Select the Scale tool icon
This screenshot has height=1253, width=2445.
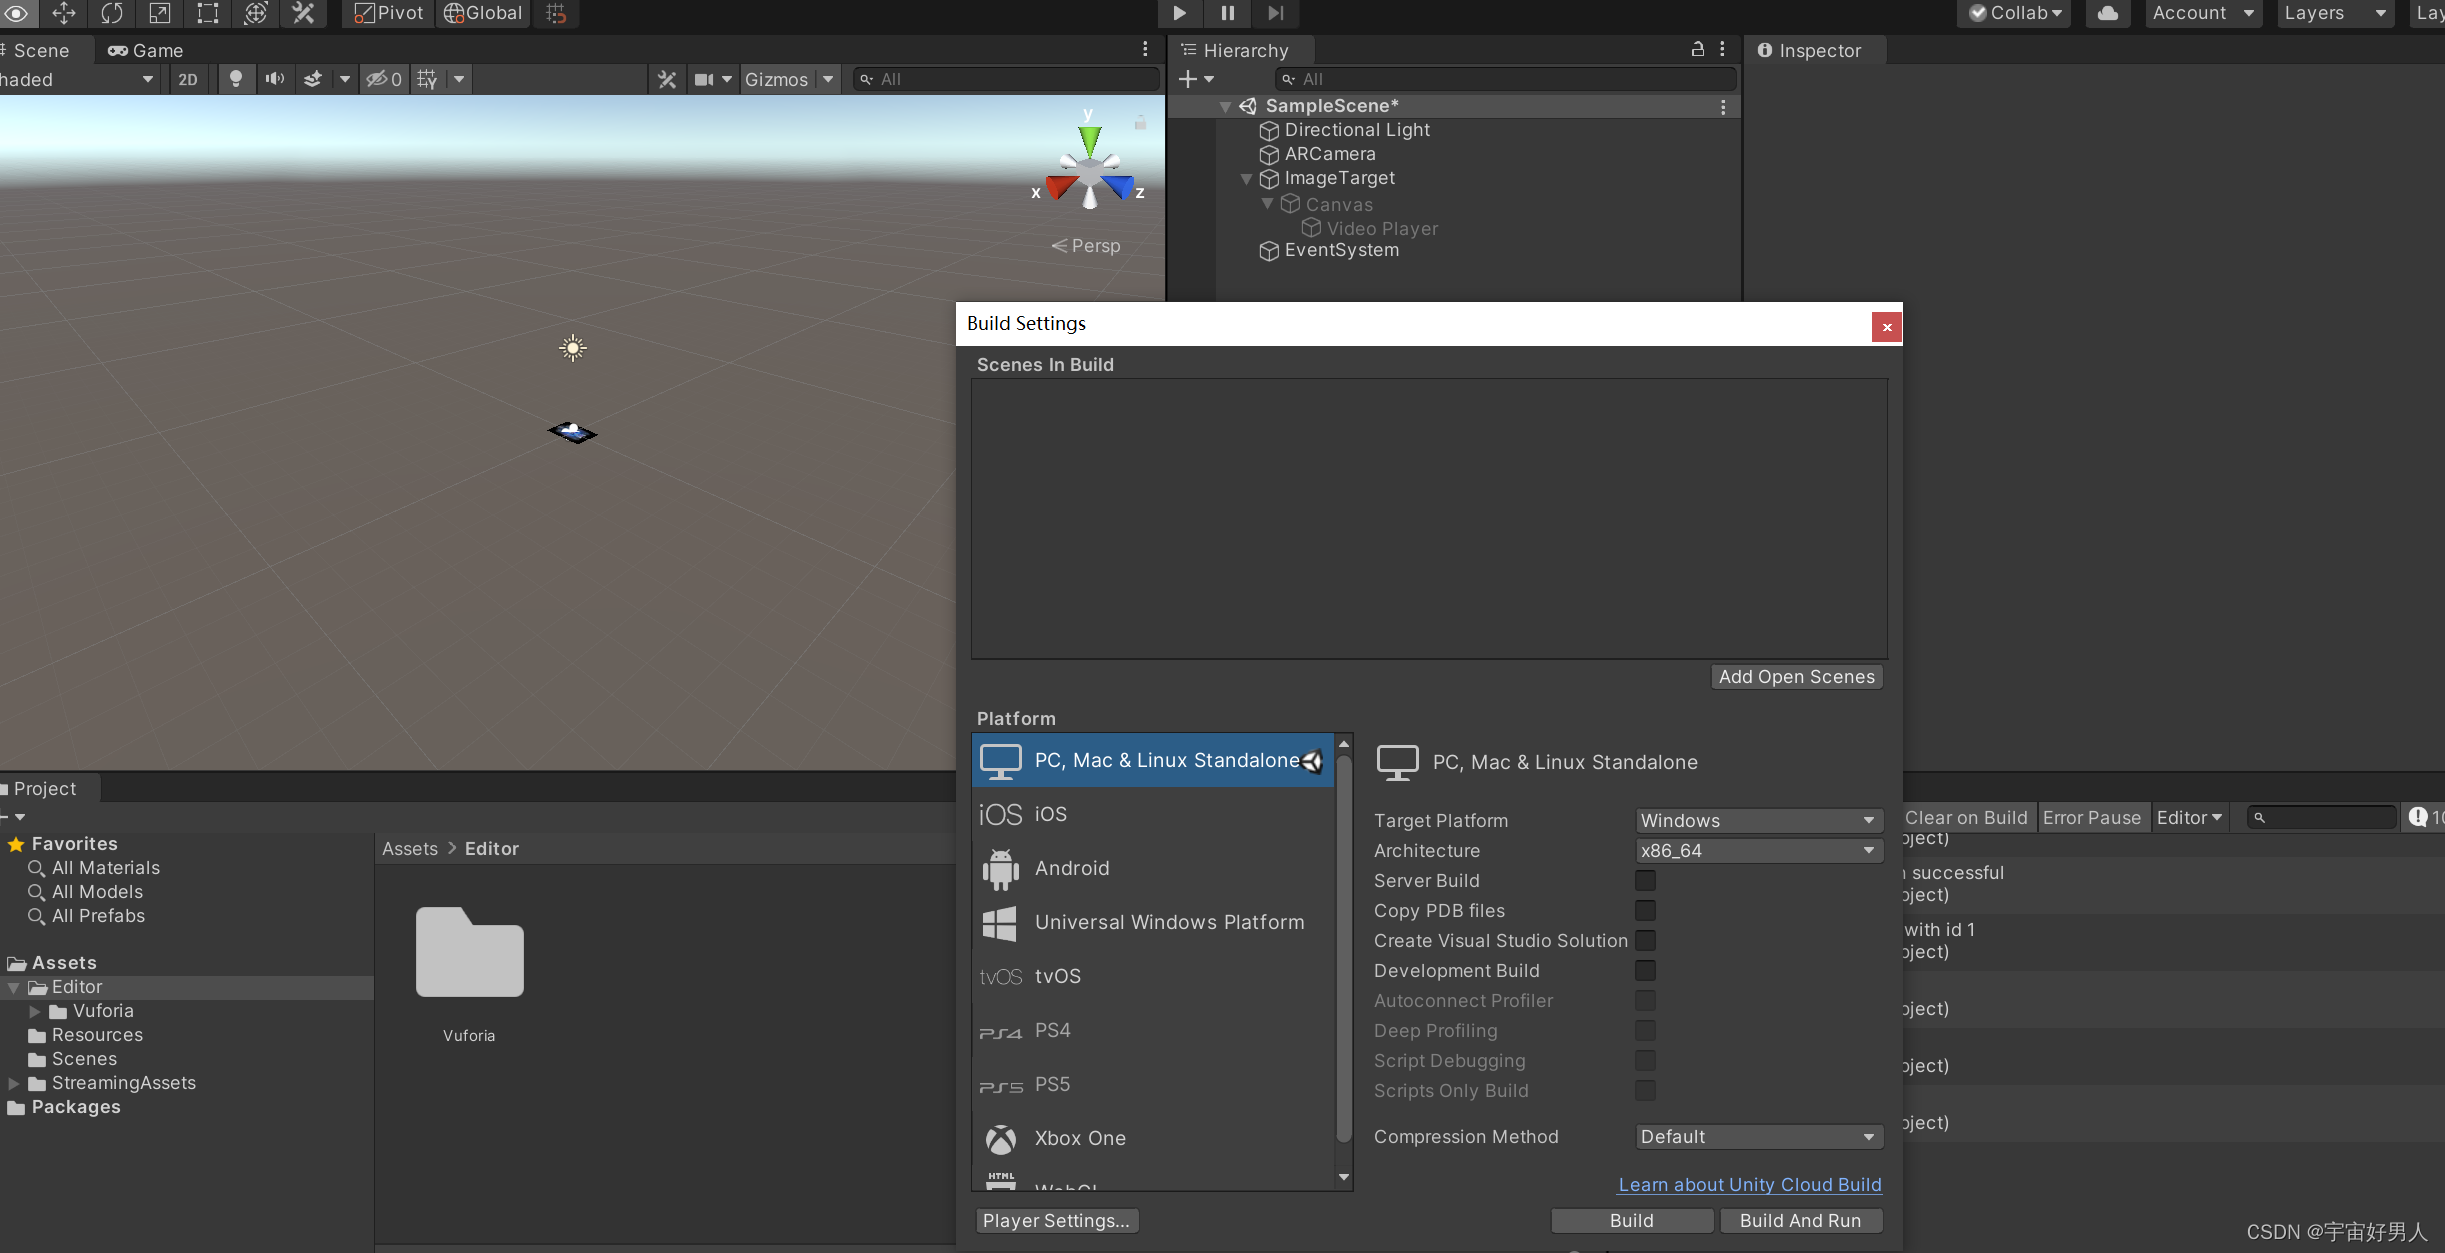pyautogui.click(x=160, y=13)
